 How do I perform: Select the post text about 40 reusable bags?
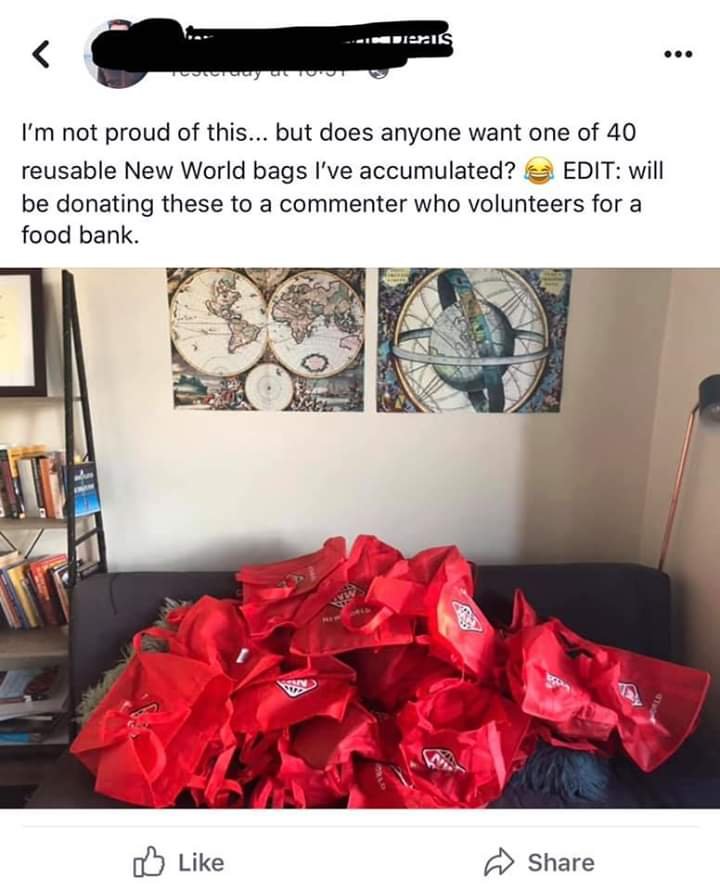[x=329, y=150]
